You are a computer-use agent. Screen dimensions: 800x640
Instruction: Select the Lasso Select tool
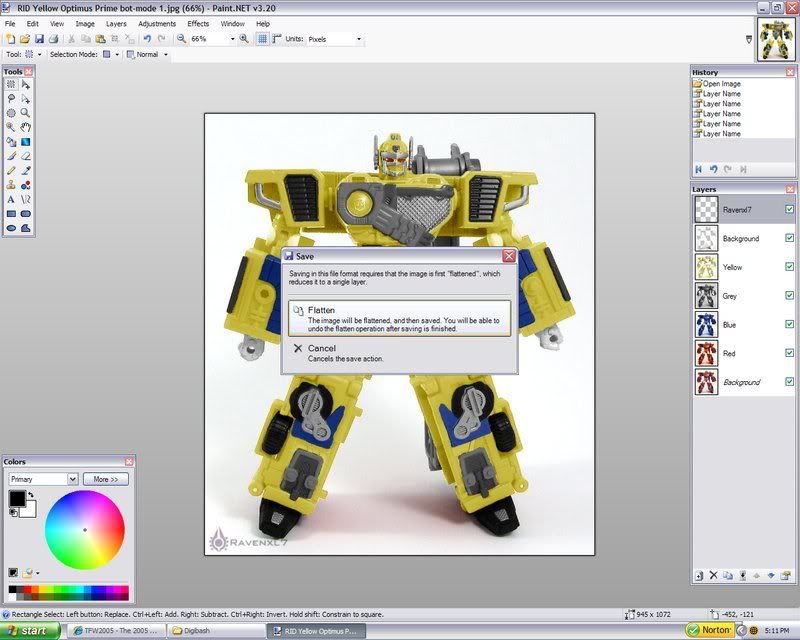[x=11, y=99]
